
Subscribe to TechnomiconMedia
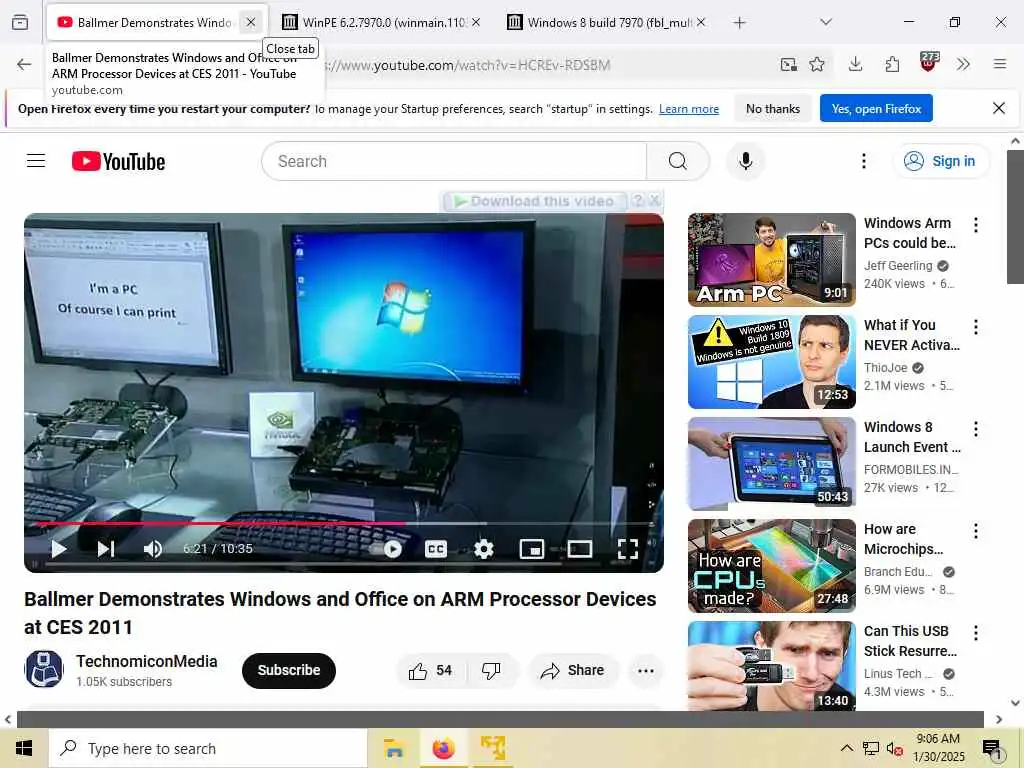tap(289, 670)
